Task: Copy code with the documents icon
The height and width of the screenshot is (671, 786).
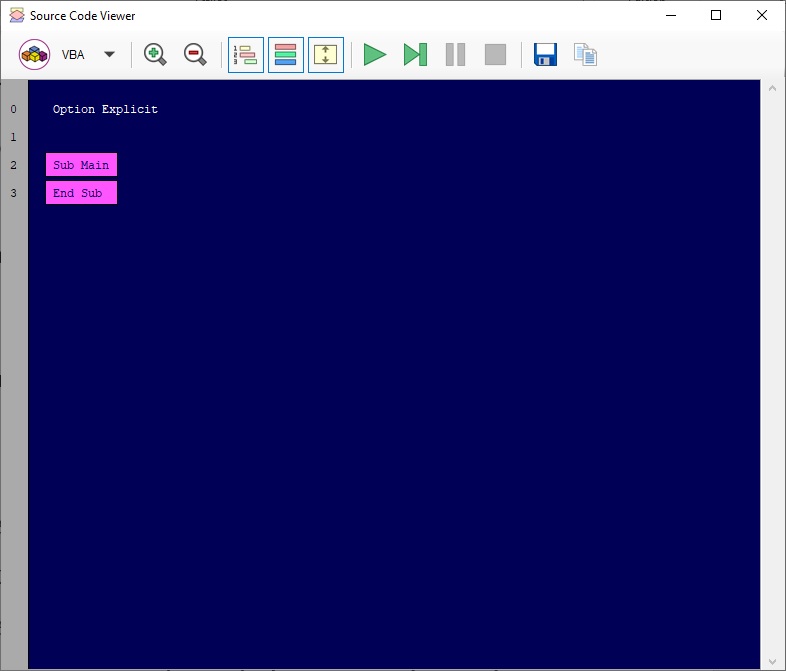Action: point(585,55)
